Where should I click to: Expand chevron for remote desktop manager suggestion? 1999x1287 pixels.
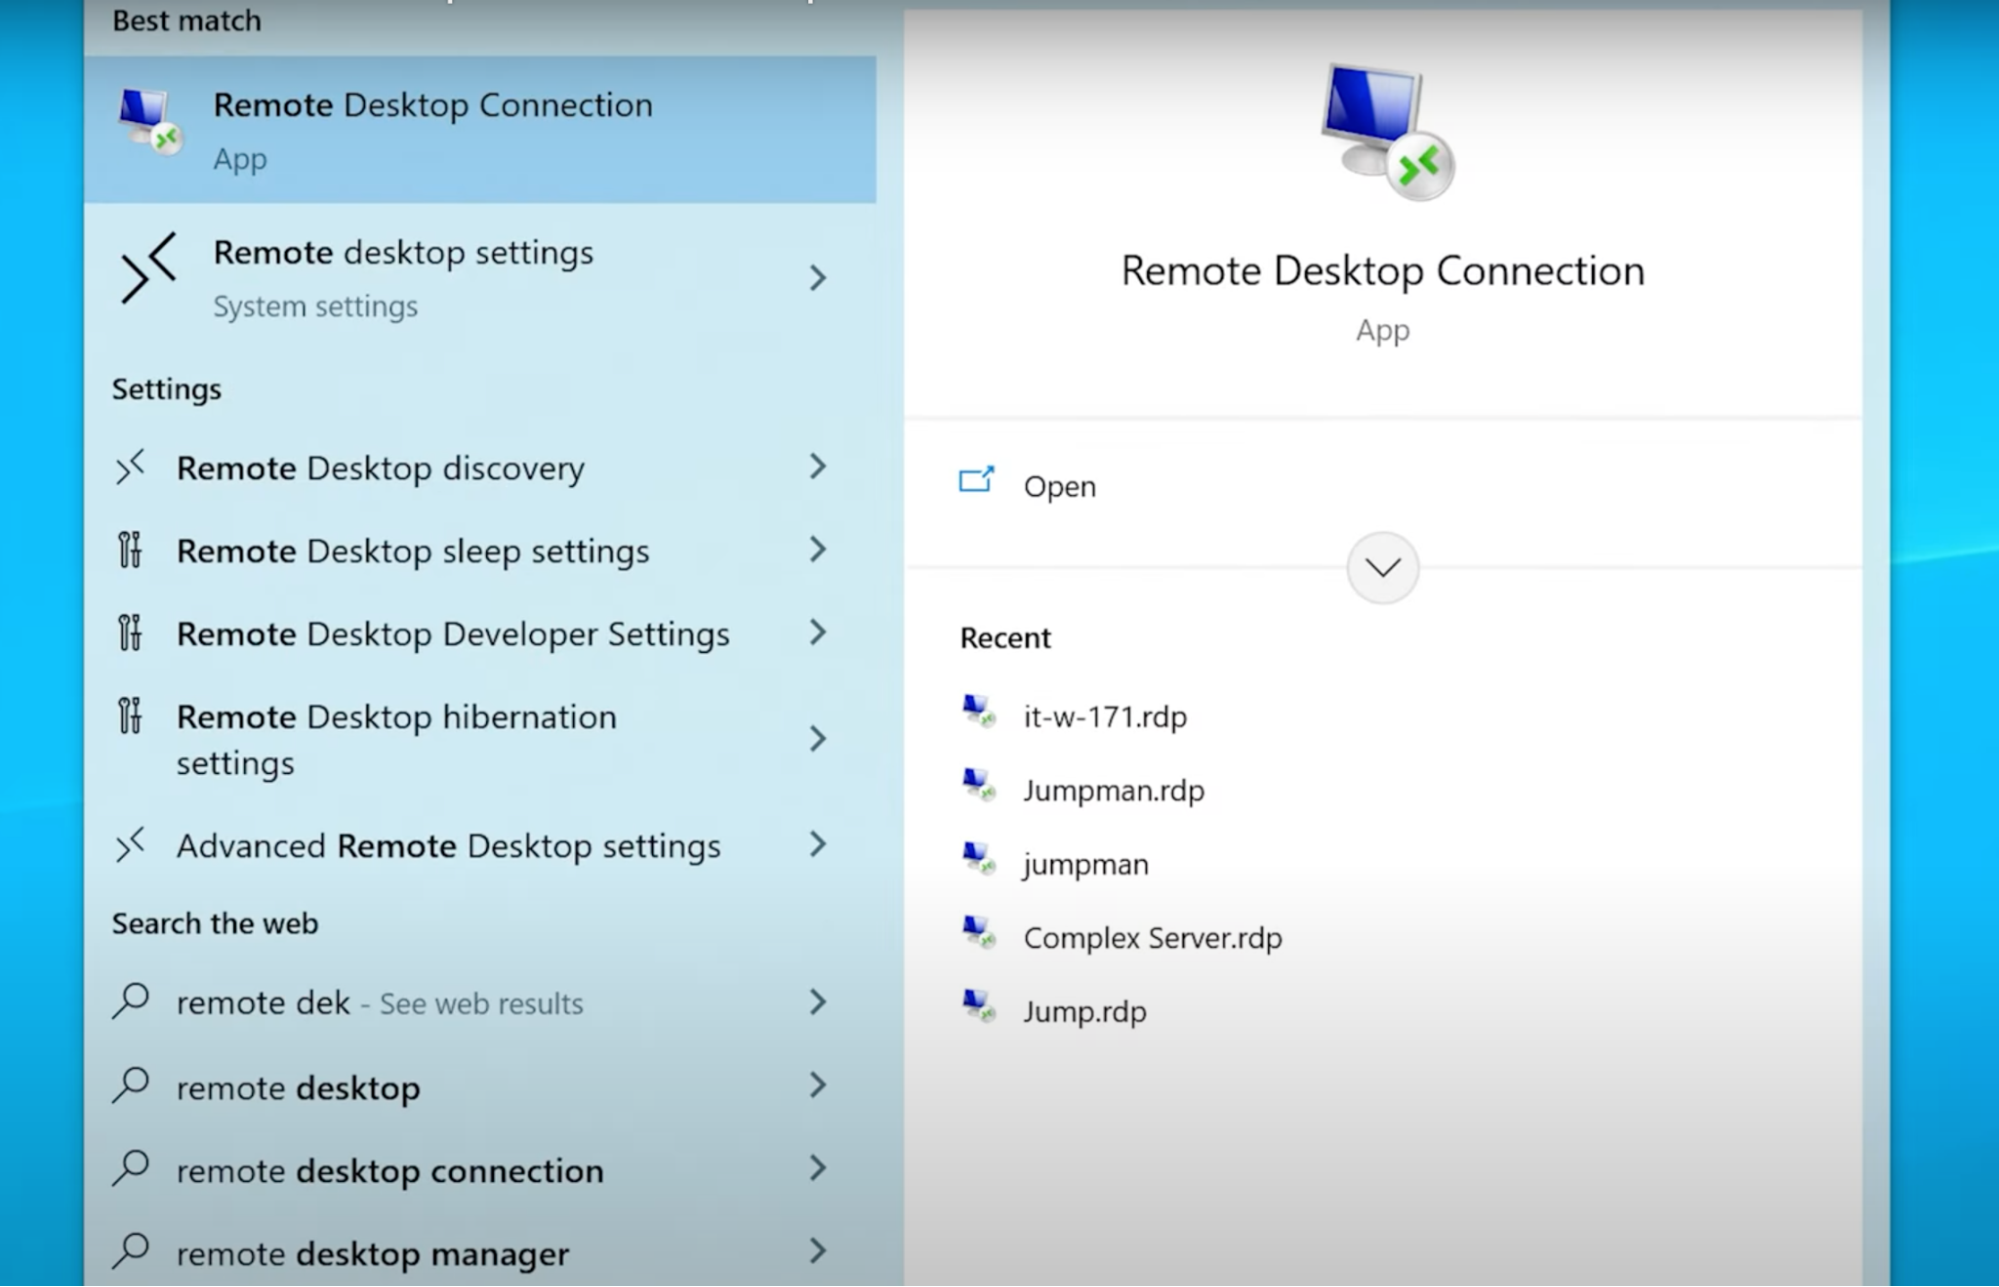click(x=818, y=1251)
